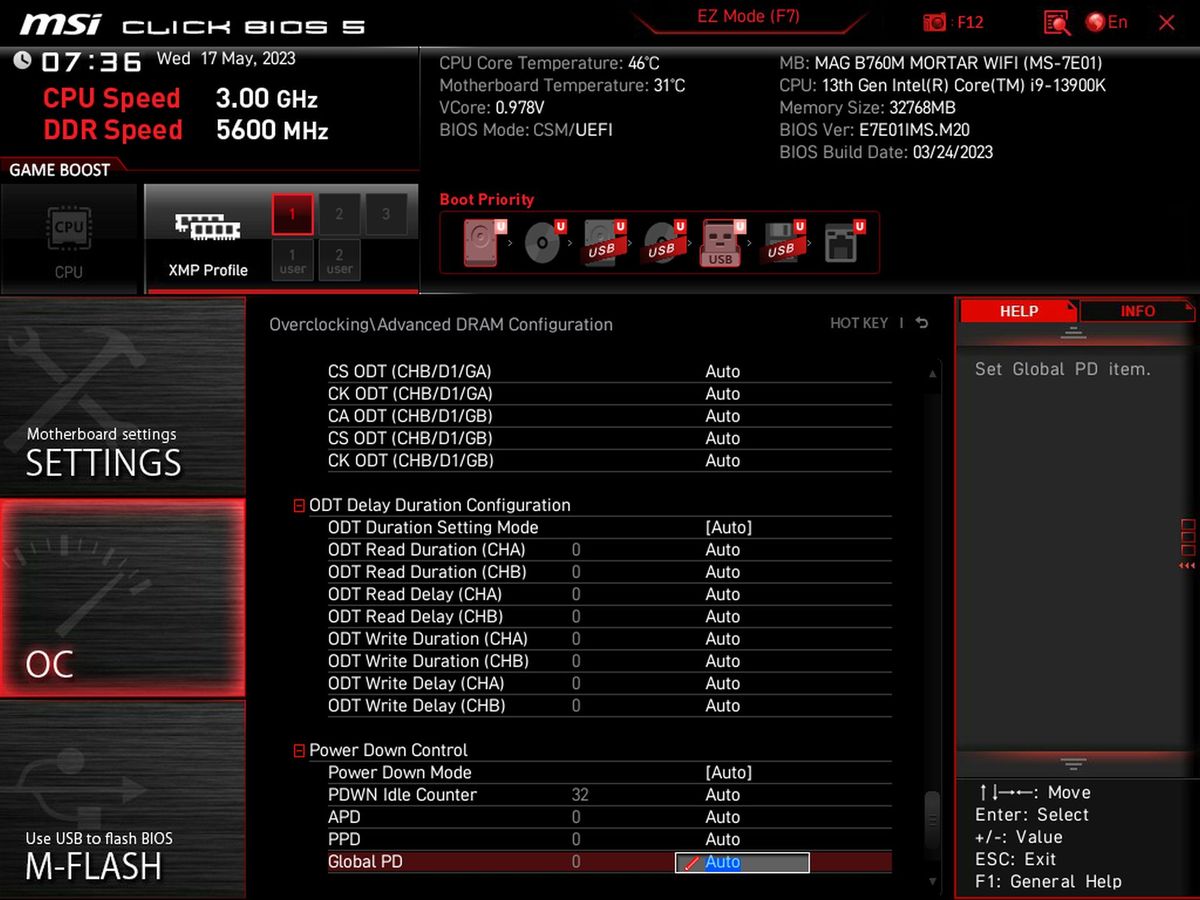Select ODT Read Delay (CHA) row
The height and width of the screenshot is (900, 1200).
(x=609, y=594)
